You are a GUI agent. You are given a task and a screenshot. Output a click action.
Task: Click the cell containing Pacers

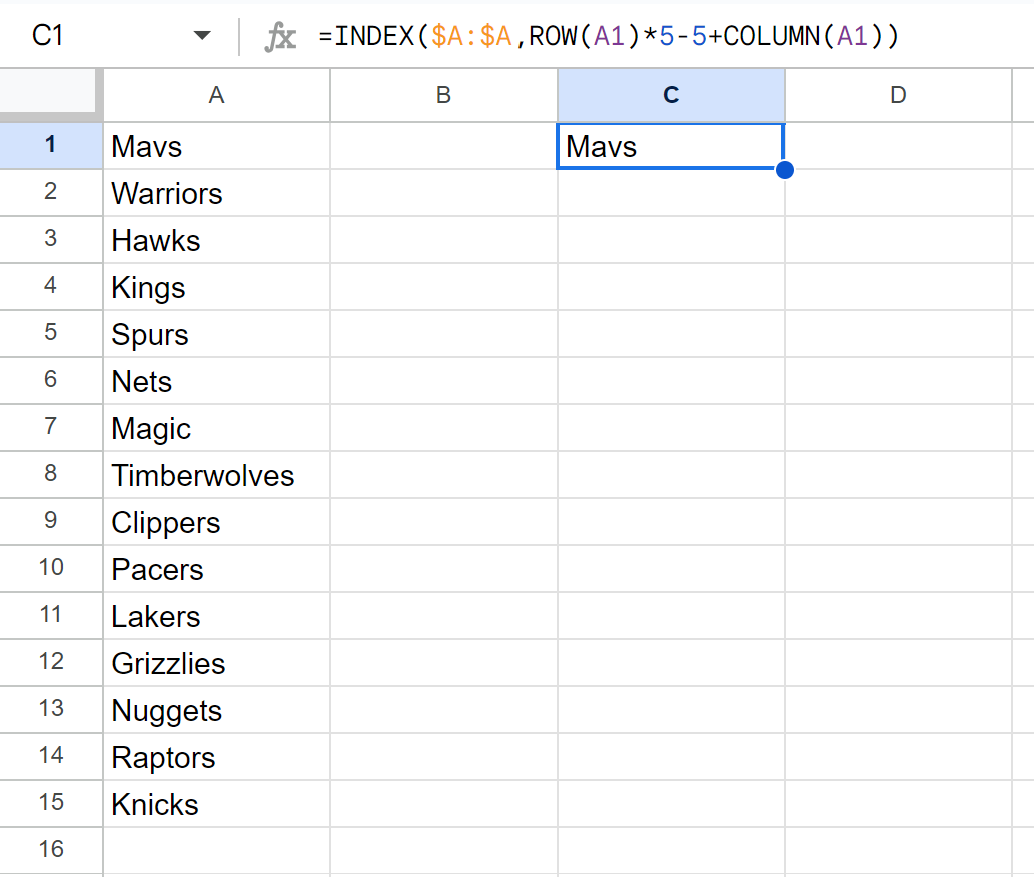pyautogui.click(x=217, y=568)
